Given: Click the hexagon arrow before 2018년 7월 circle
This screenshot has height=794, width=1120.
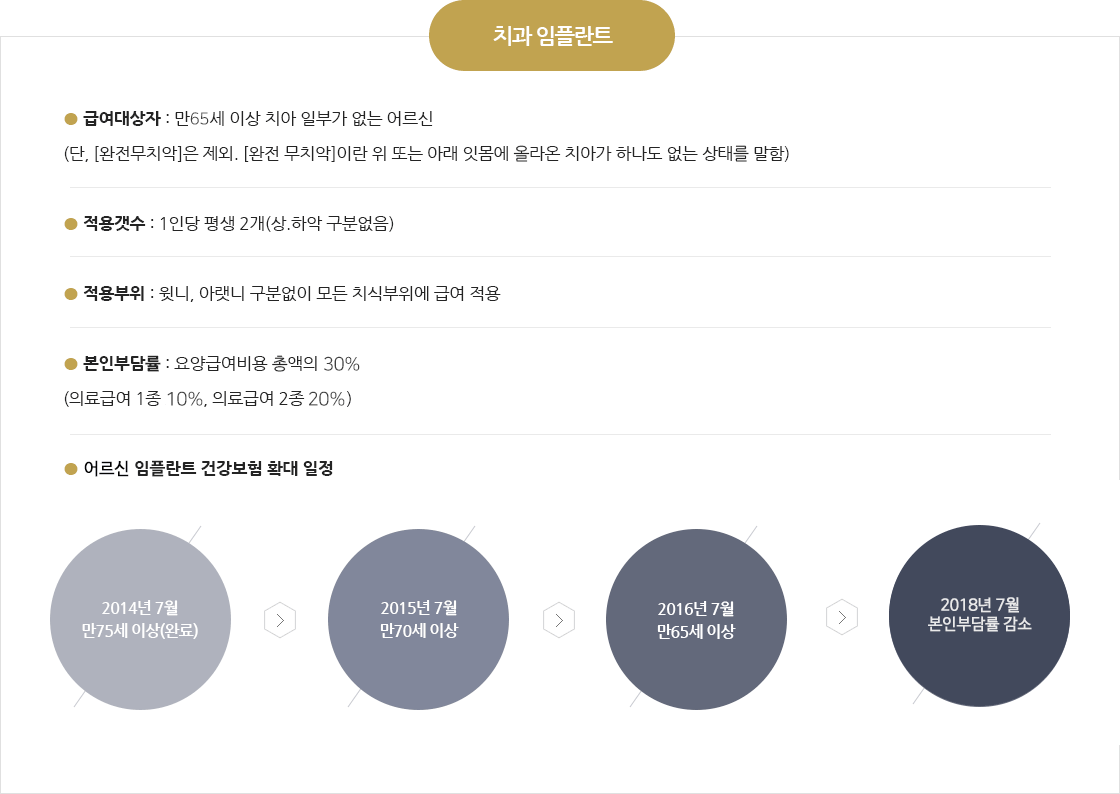Looking at the screenshot, I should [x=841, y=617].
